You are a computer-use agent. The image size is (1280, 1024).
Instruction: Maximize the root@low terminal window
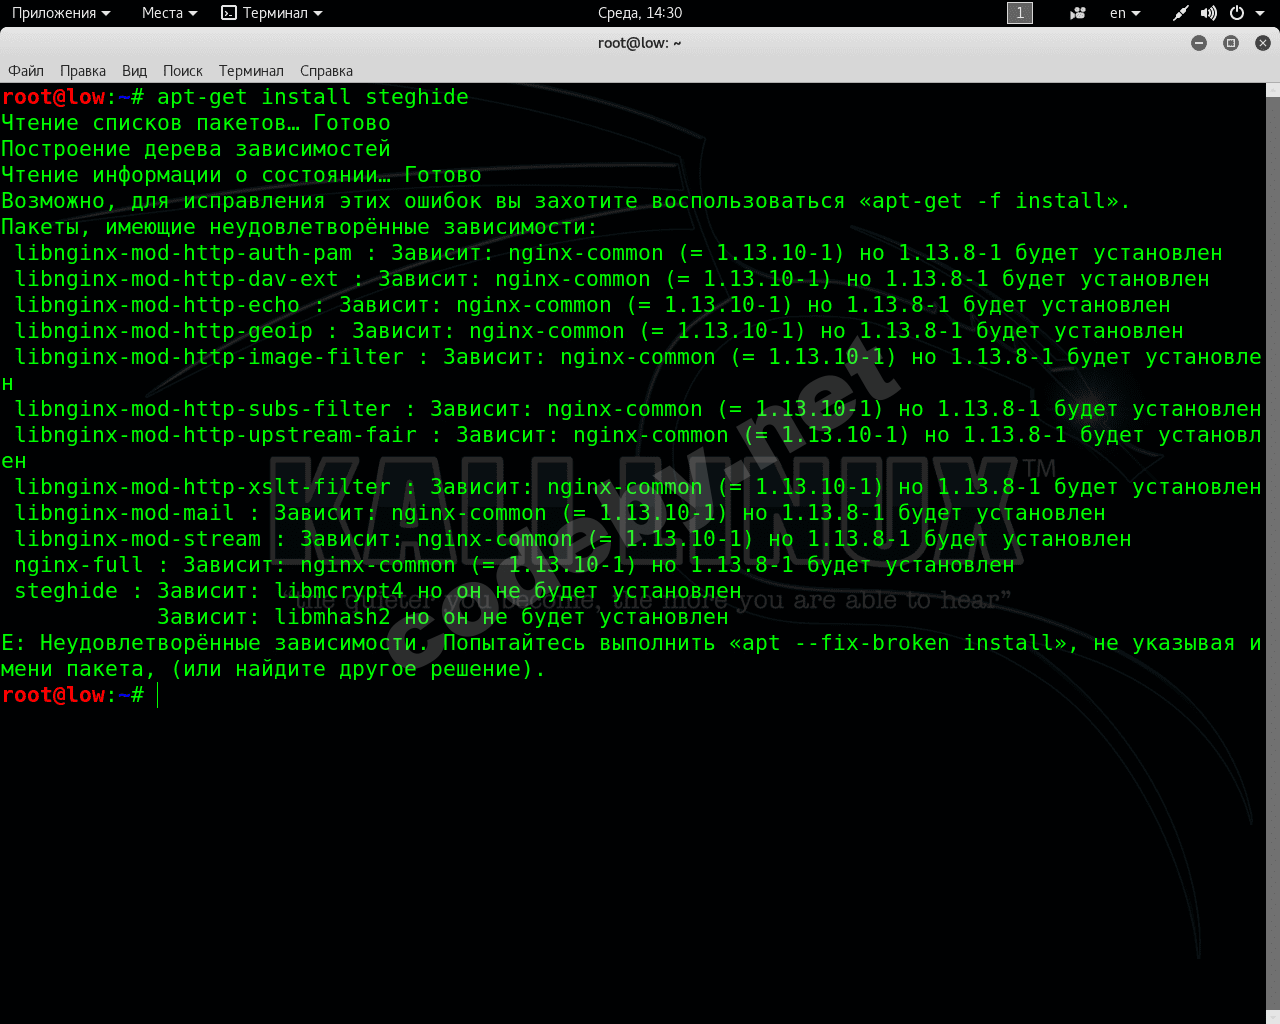(1231, 43)
